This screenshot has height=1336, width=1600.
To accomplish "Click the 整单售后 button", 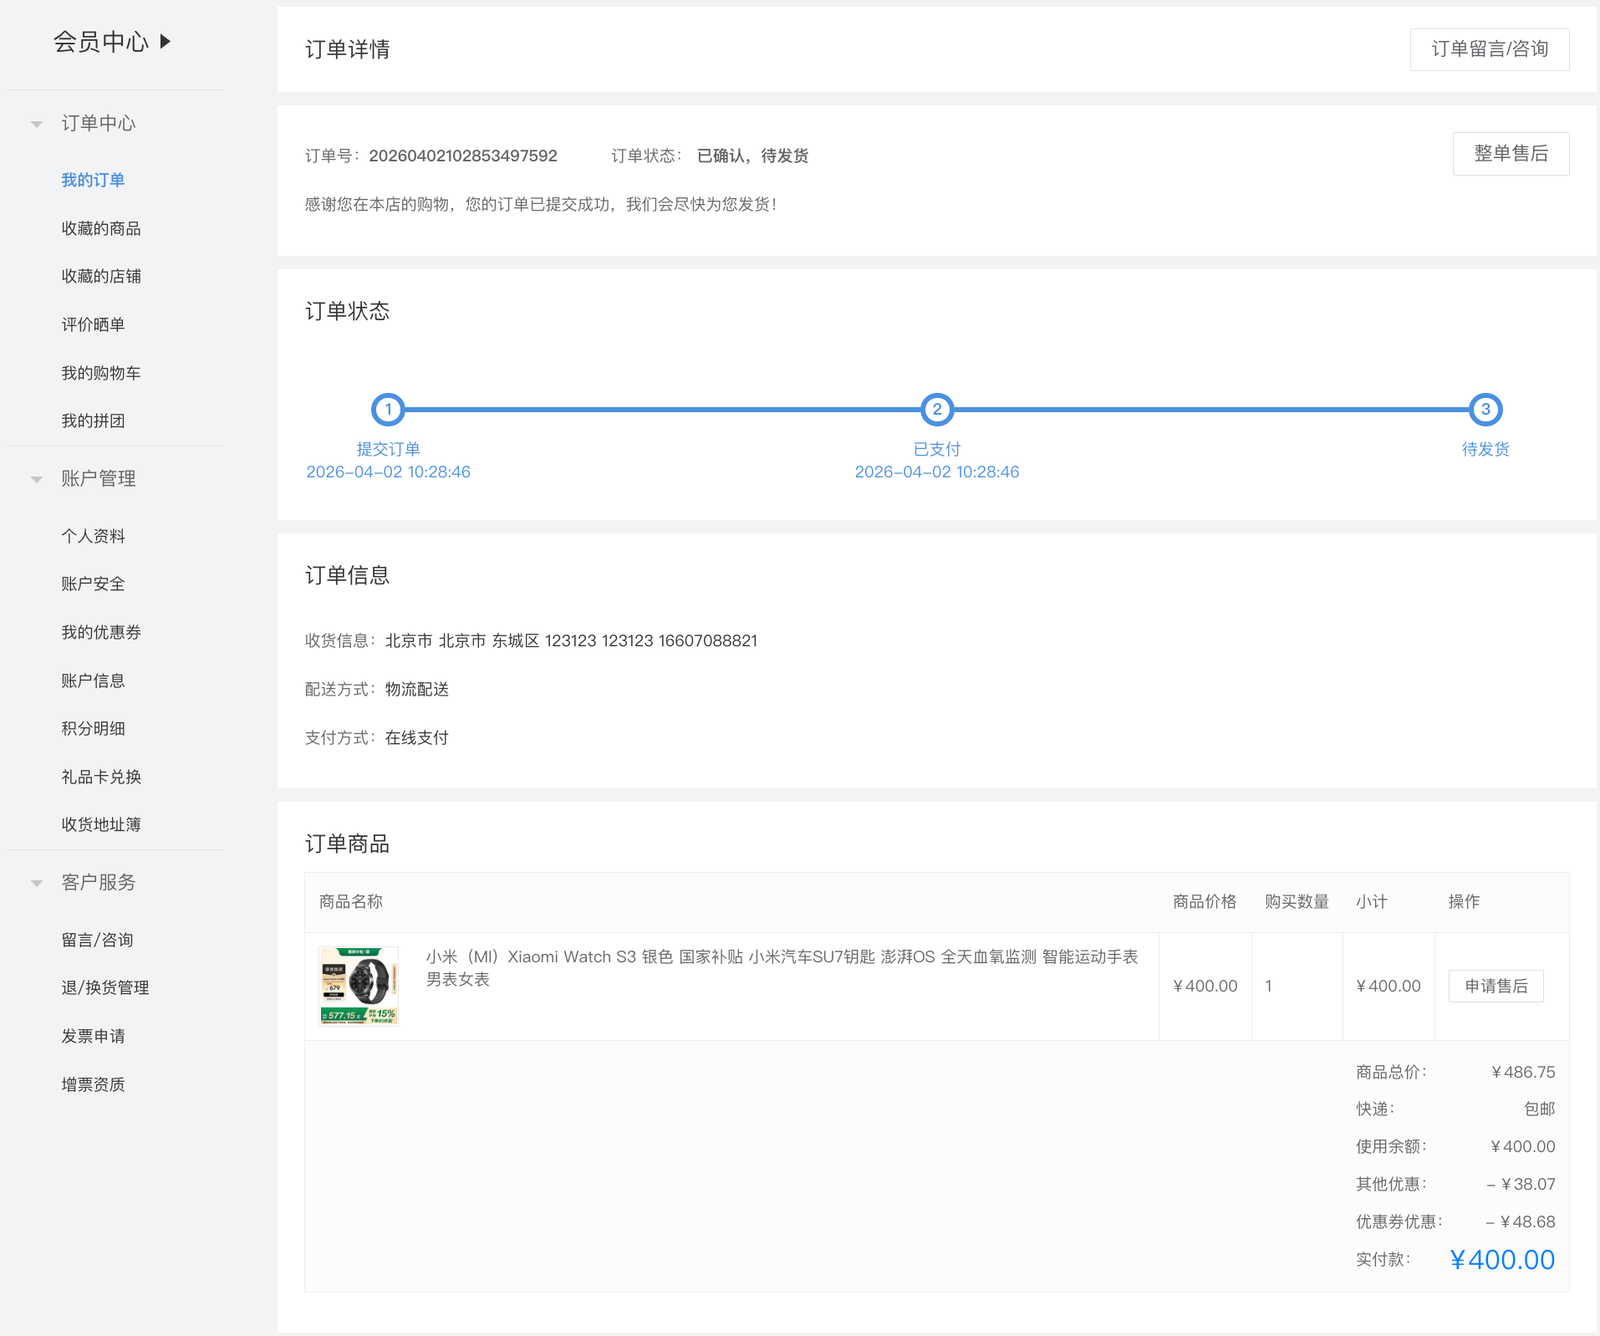I will coord(1510,154).
